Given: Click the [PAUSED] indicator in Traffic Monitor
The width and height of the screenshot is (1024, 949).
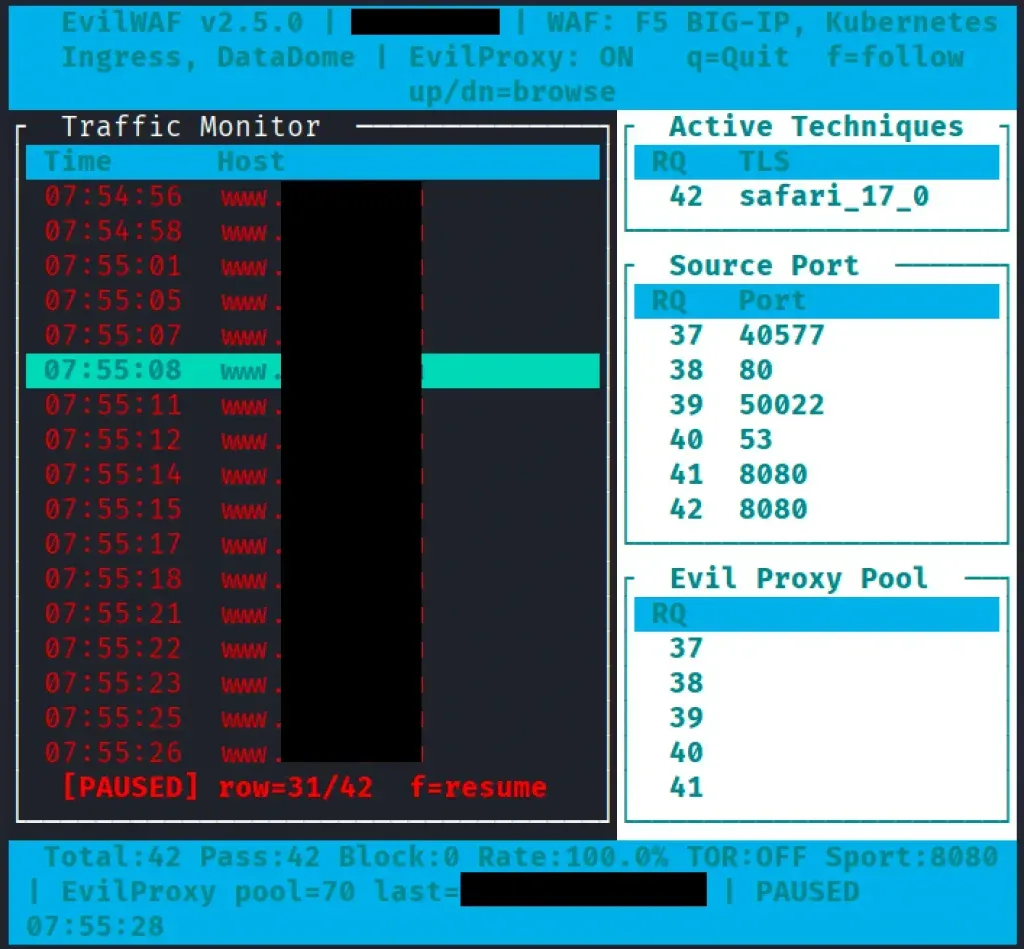Looking at the screenshot, I should click(130, 787).
